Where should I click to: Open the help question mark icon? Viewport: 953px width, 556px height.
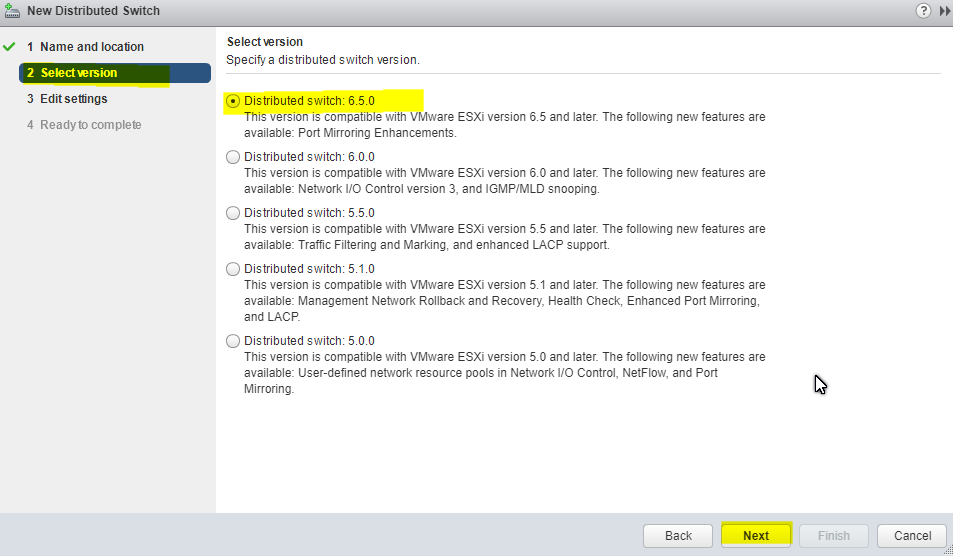923,10
